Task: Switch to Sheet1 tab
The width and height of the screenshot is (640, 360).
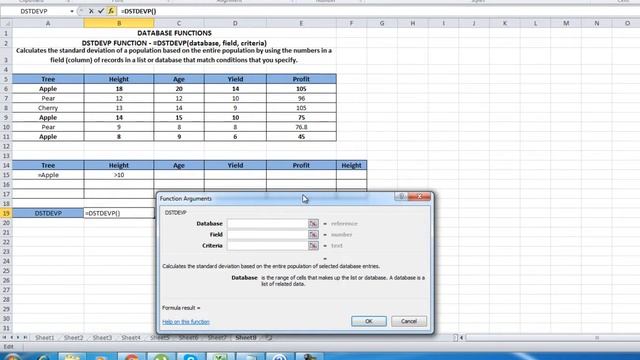Action: tap(44, 338)
